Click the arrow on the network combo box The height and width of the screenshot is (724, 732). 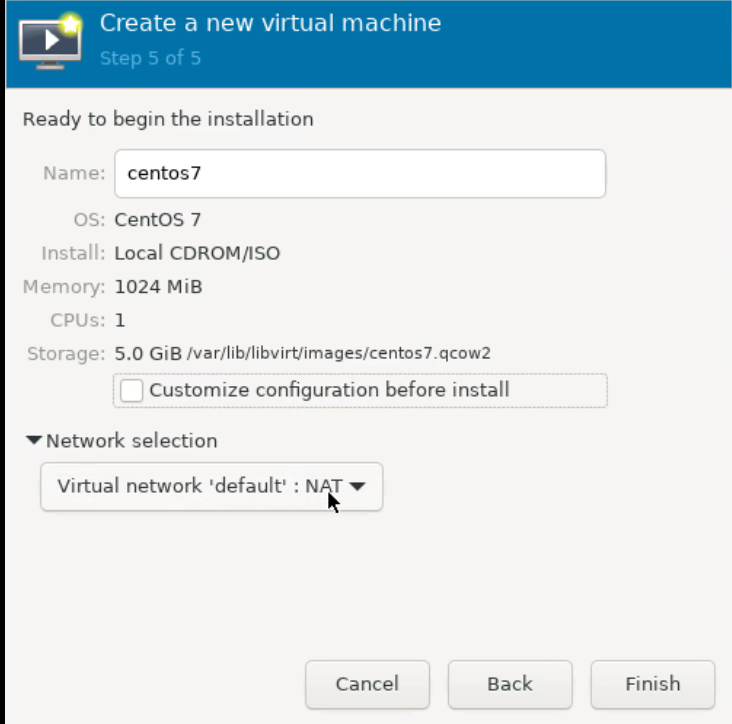pyautogui.click(x=357, y=487)
